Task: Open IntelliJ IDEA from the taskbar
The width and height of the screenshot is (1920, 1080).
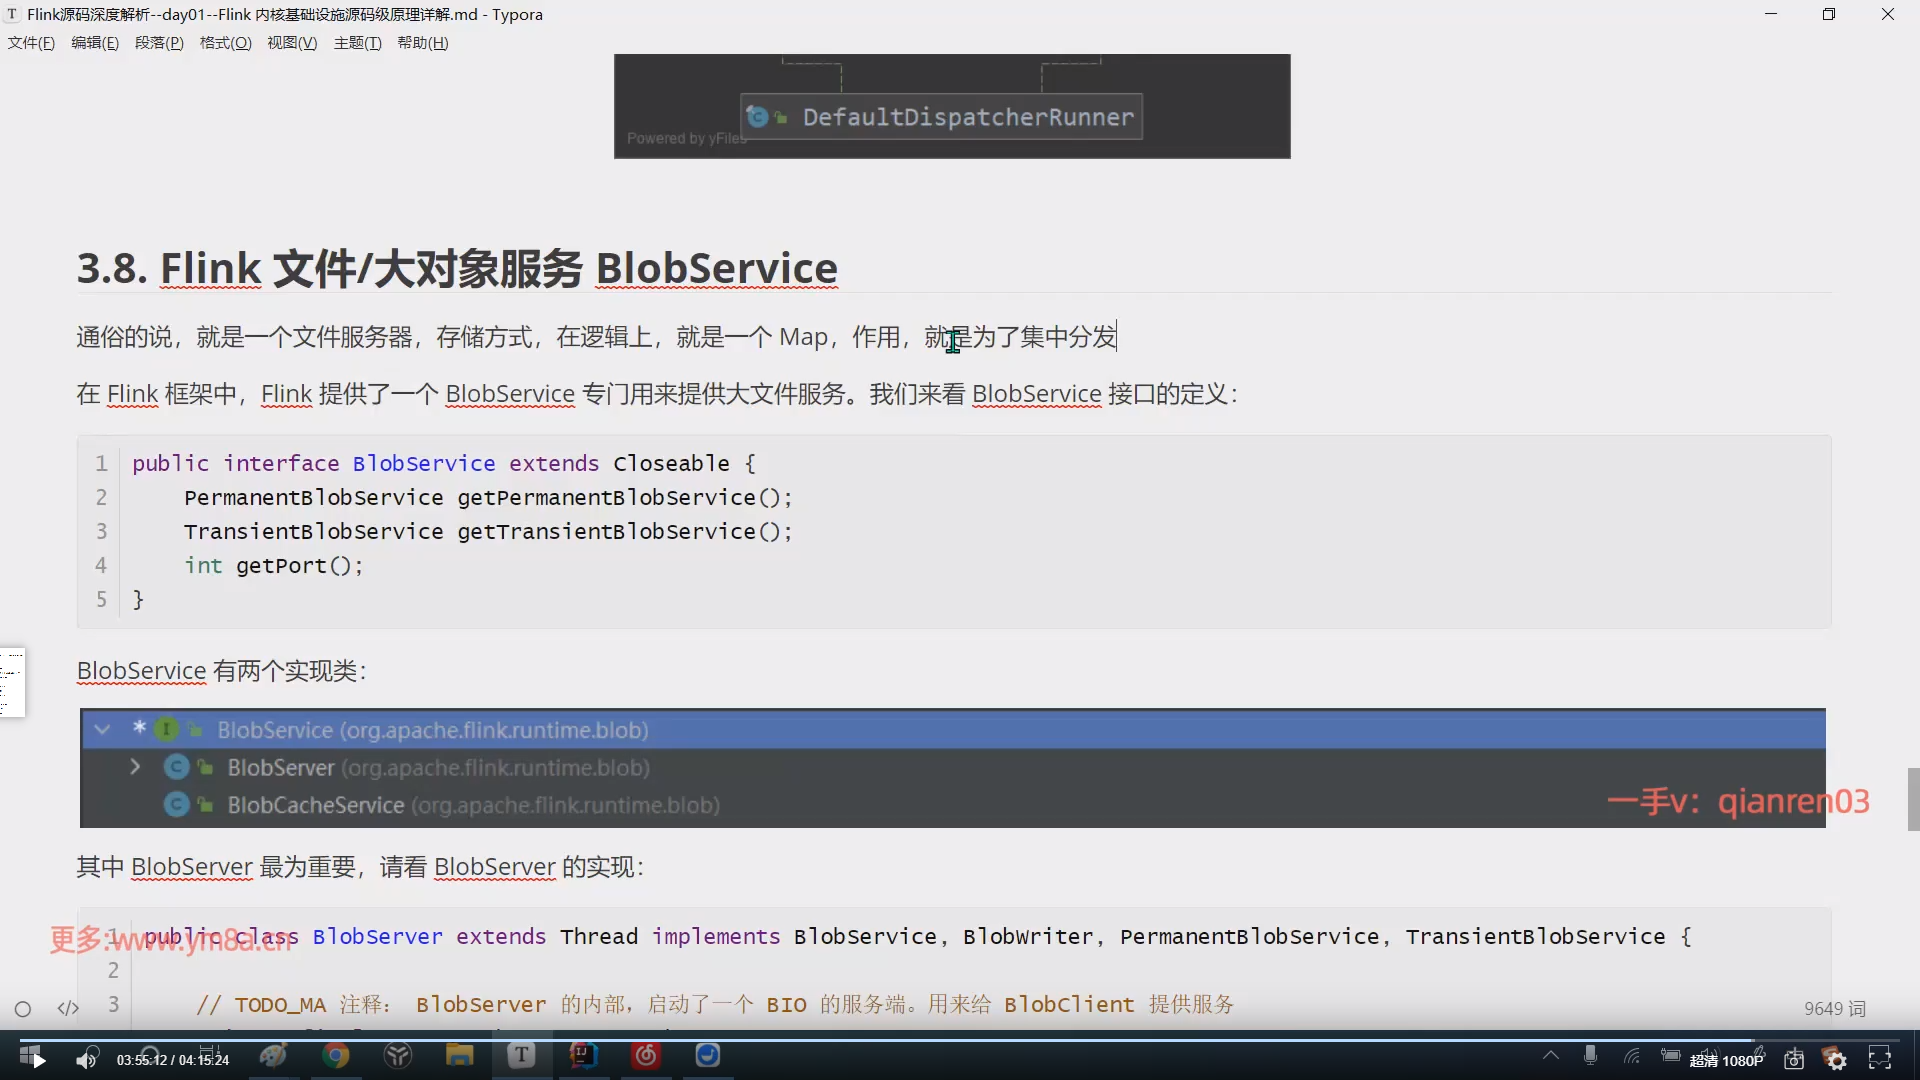Action: (x=583, y=1056)
